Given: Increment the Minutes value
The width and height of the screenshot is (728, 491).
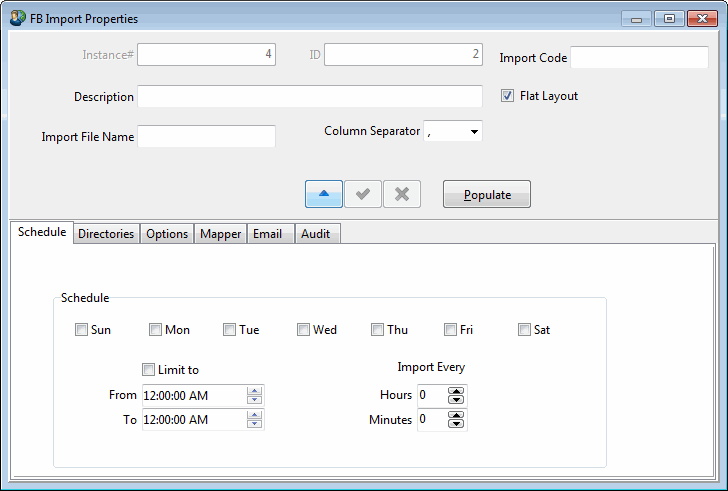Looking at the screenshot, I should (x=456, y=415).
